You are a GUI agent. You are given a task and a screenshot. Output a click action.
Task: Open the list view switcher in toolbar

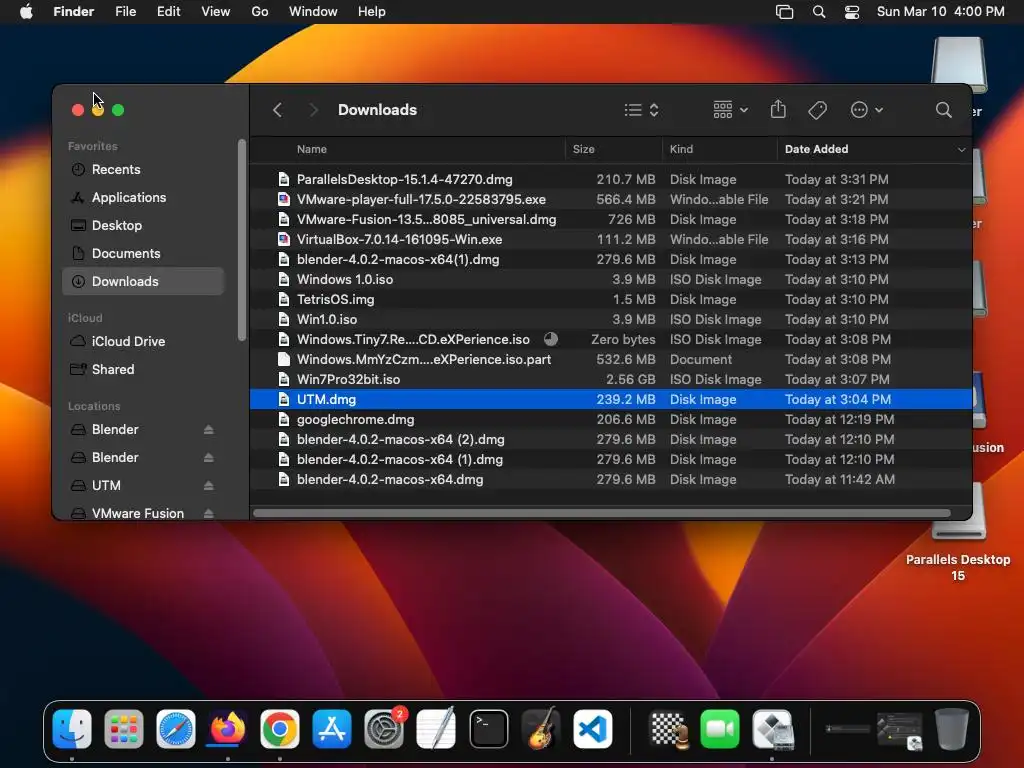(x=641, y=110)
